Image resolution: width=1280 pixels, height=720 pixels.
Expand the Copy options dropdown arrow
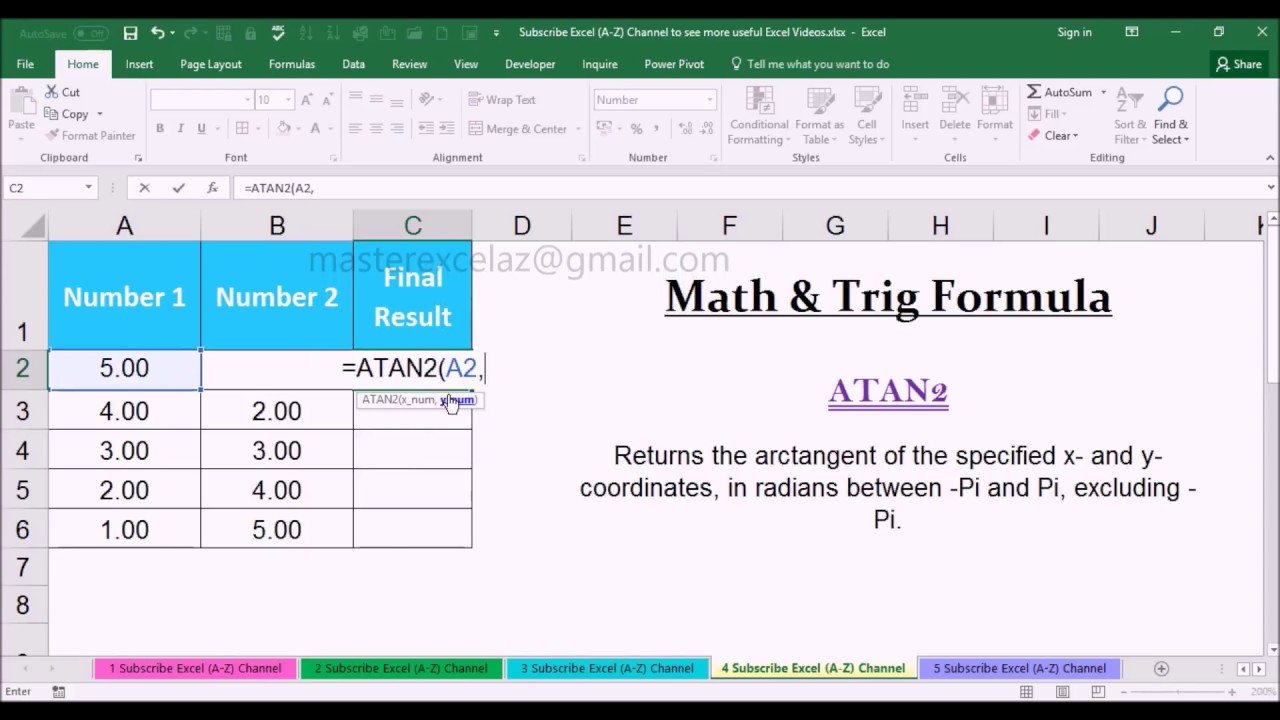pos(99,114)
